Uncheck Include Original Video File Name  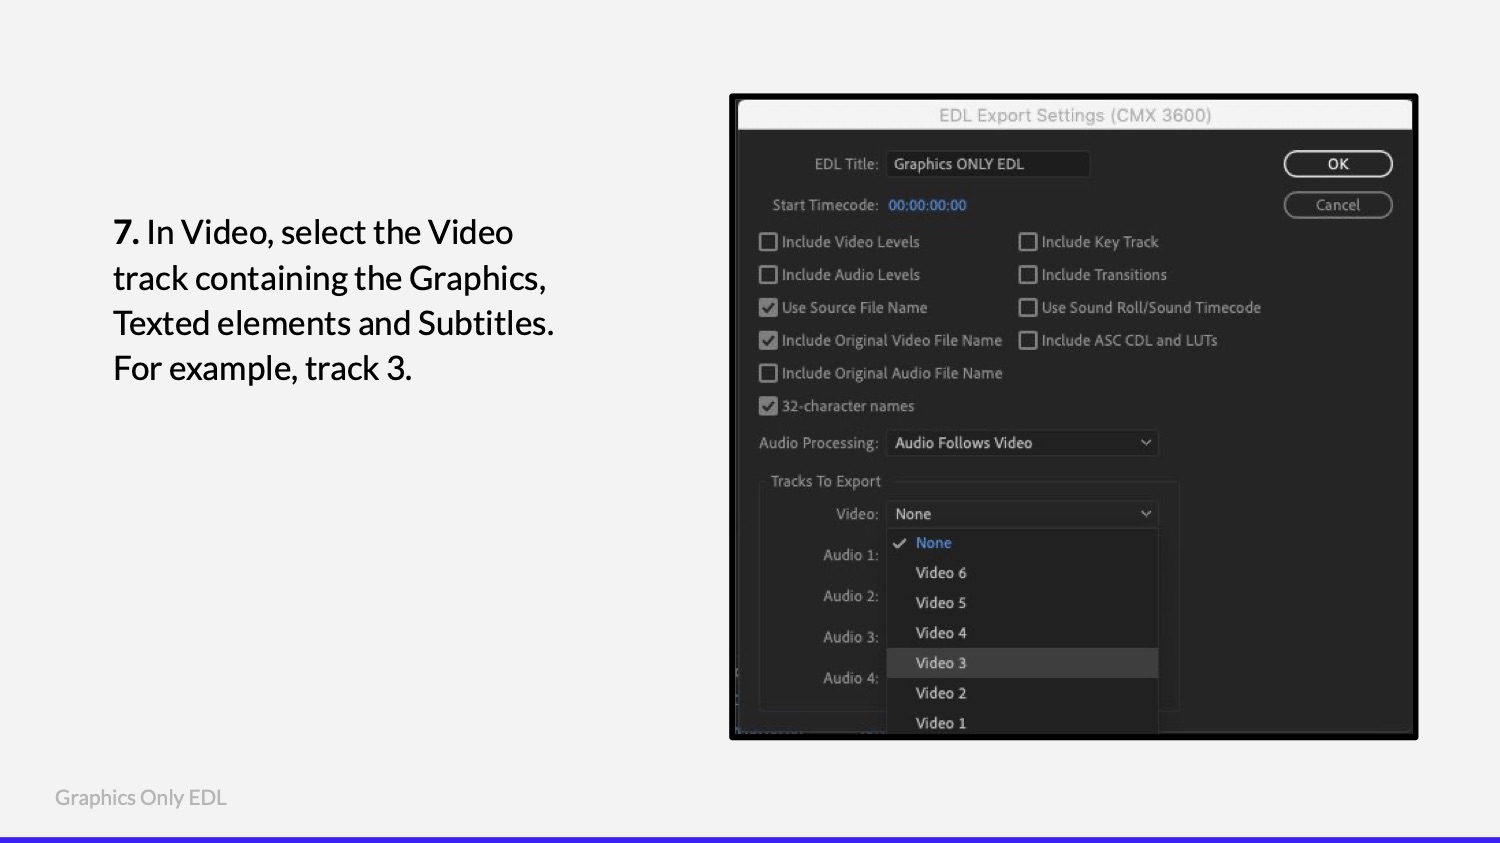tap(768, 341)
